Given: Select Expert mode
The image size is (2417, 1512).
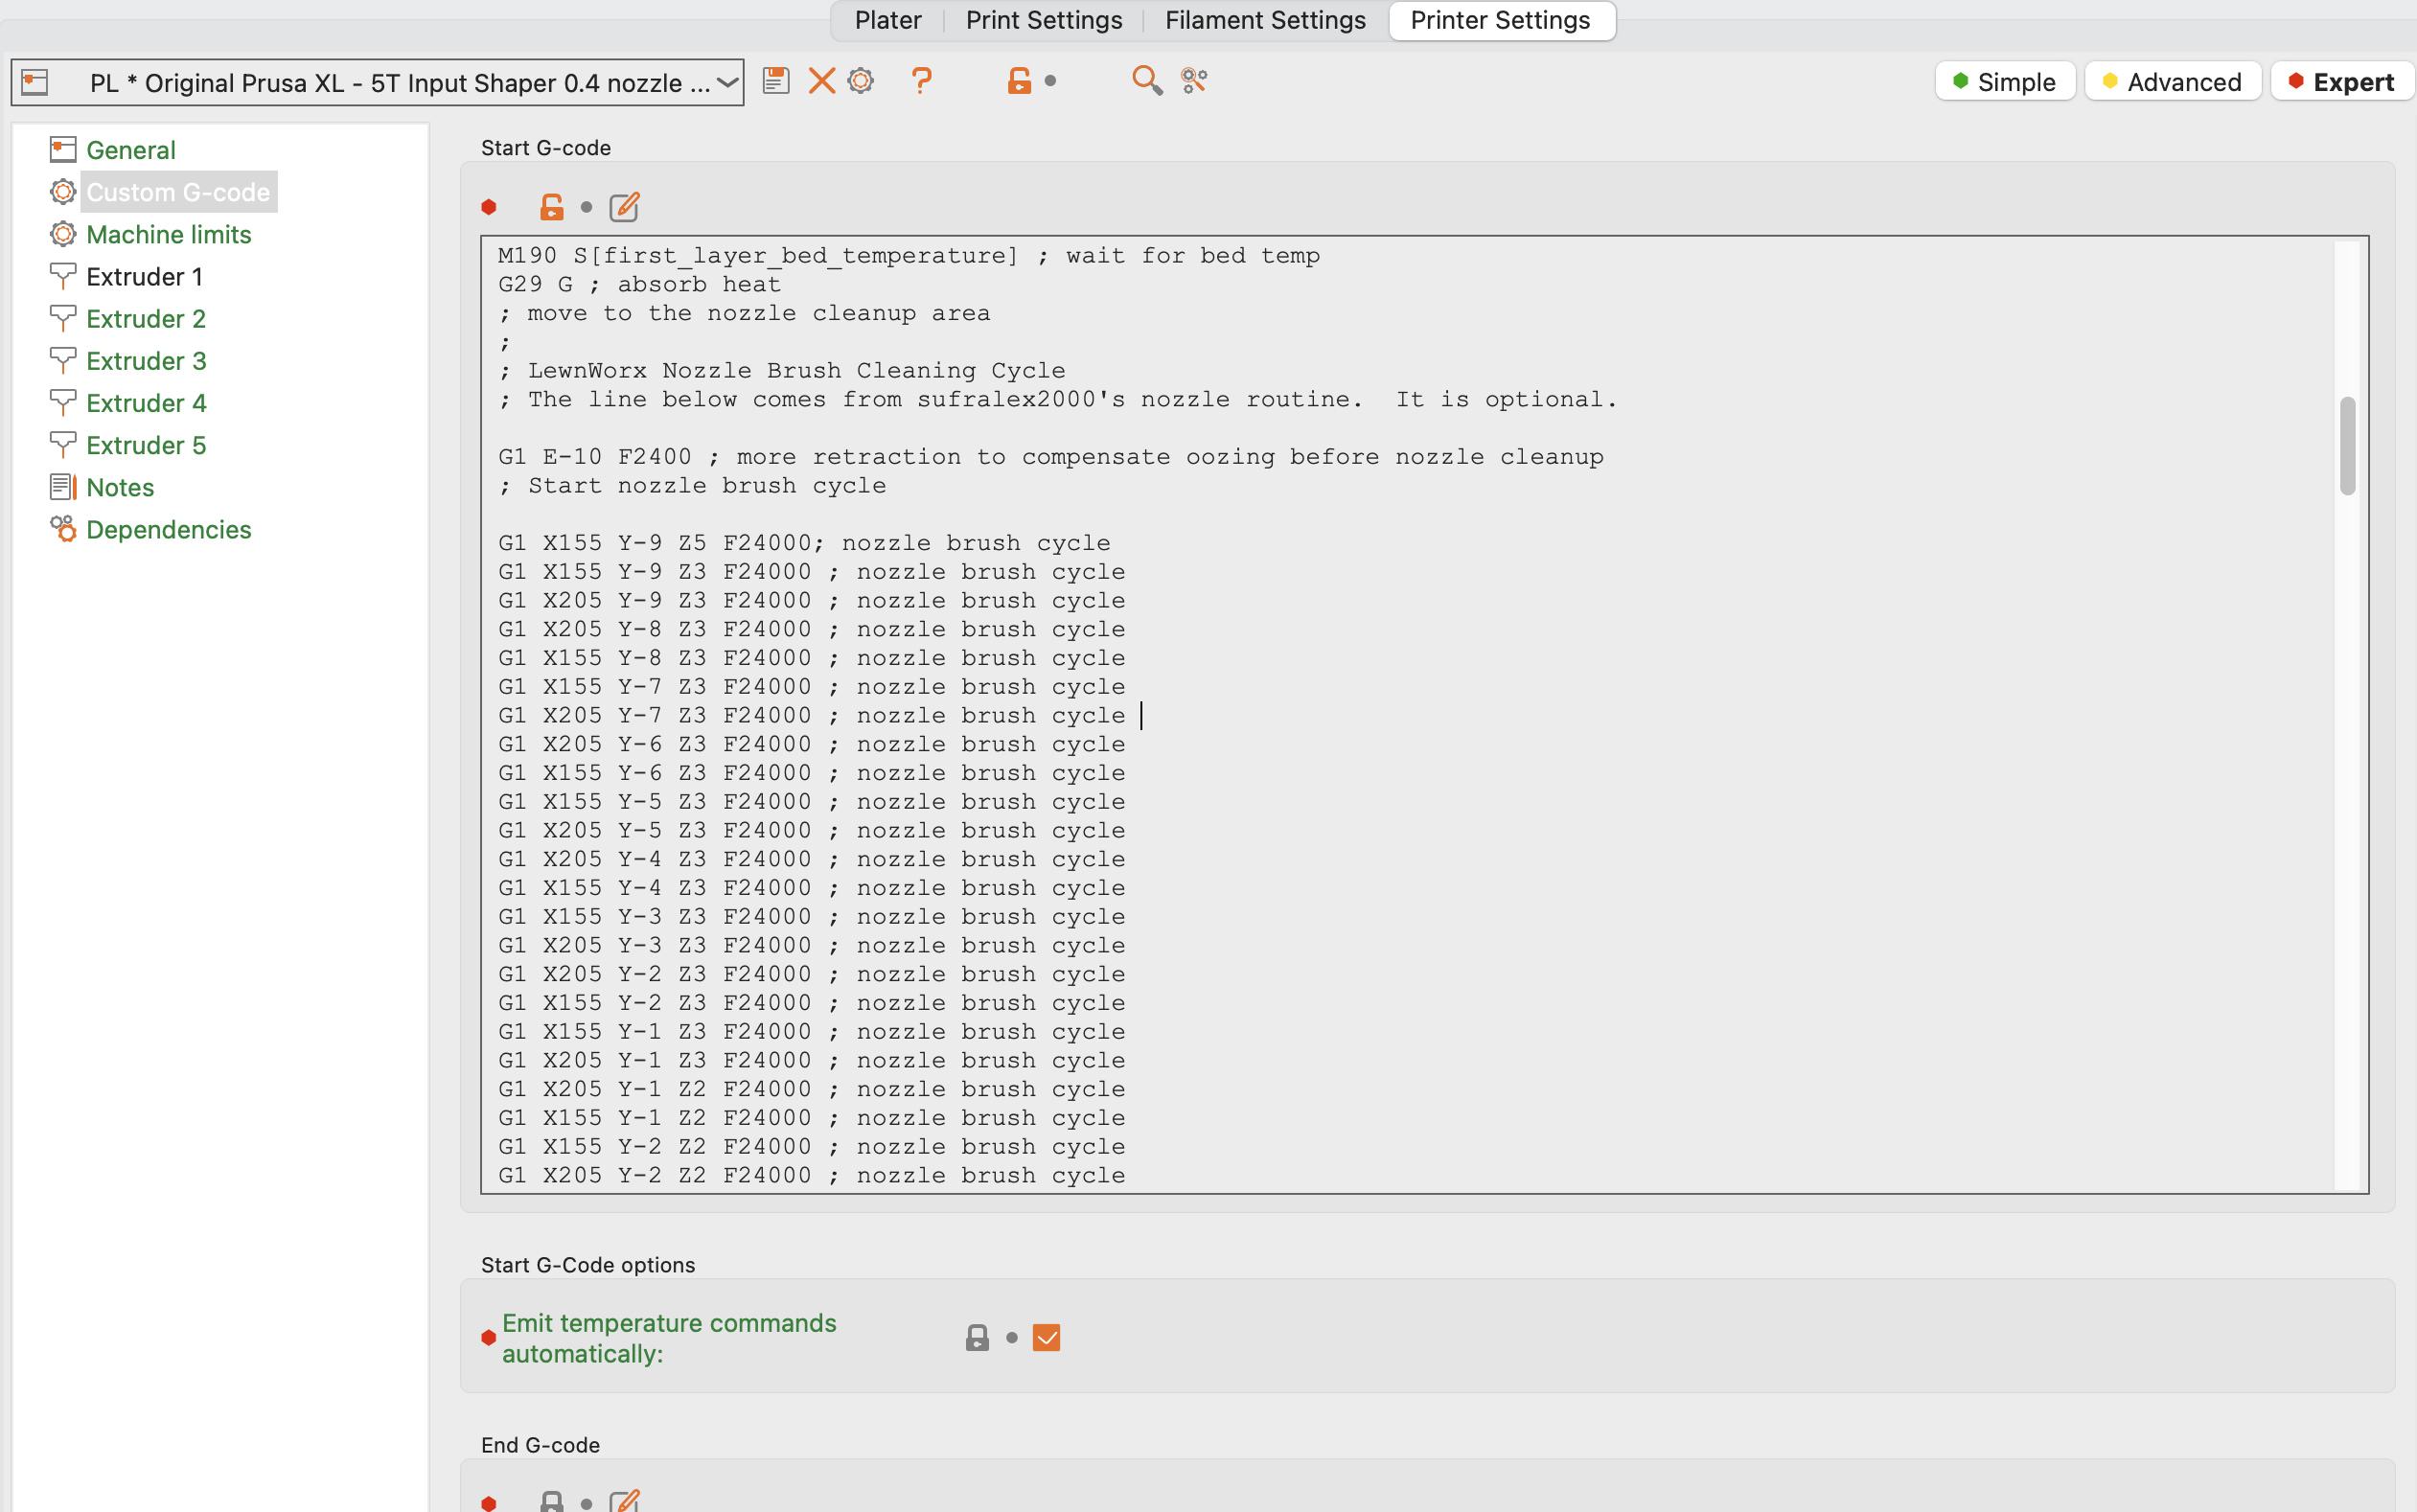Looking at the screenshot, I should (x=2341, y=82).
